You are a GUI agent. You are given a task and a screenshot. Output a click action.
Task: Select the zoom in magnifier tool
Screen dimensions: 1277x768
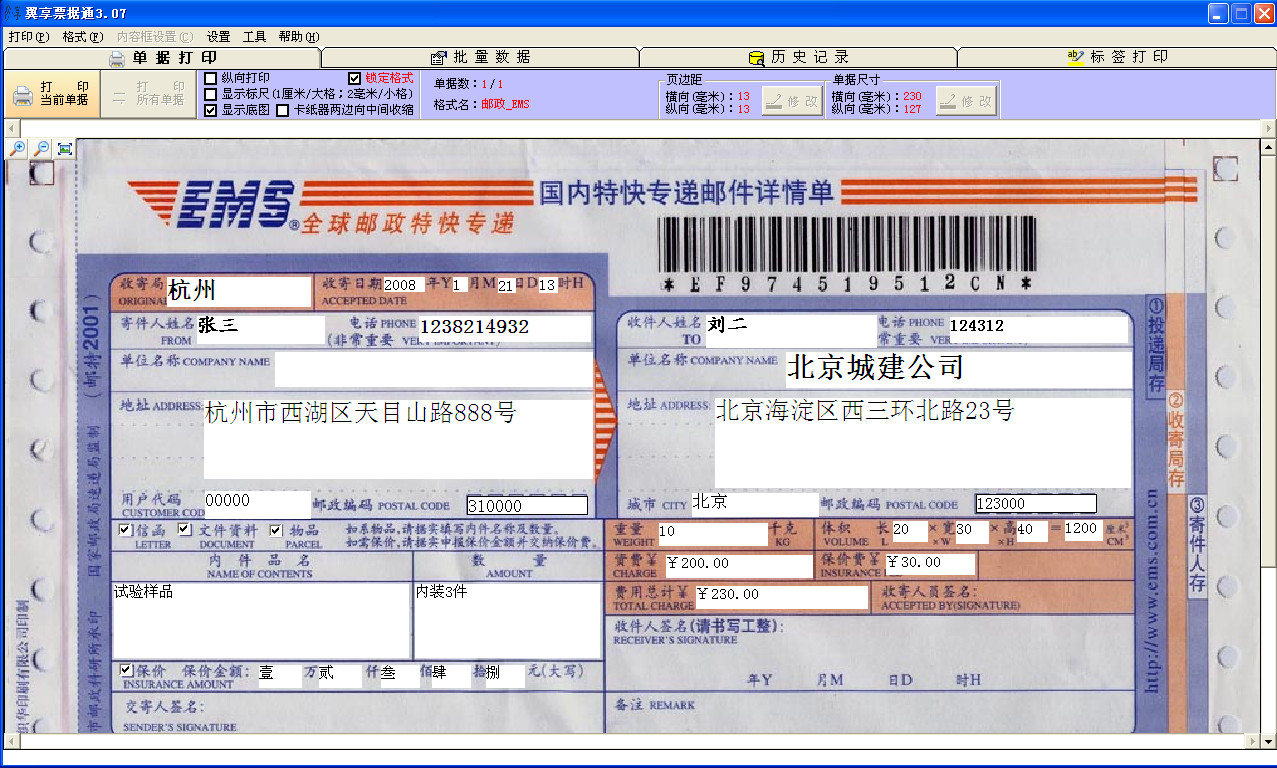click(19, 147)
